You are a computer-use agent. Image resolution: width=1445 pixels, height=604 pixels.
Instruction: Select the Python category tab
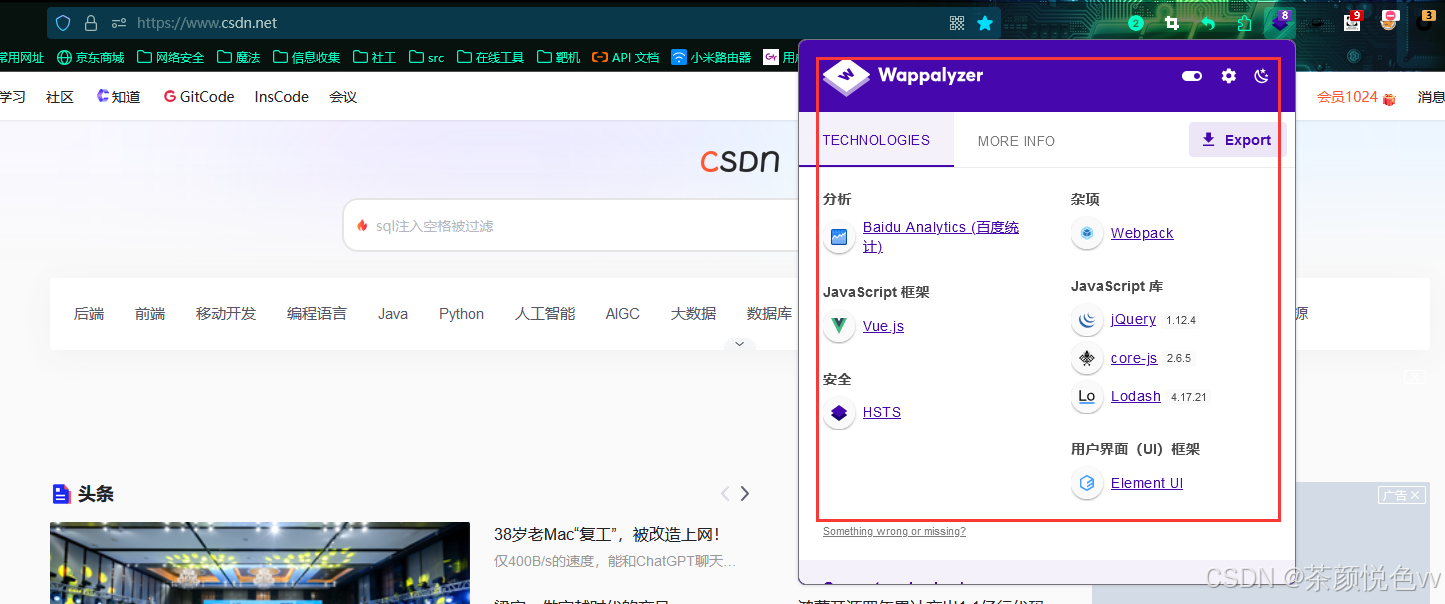[461, 313]
